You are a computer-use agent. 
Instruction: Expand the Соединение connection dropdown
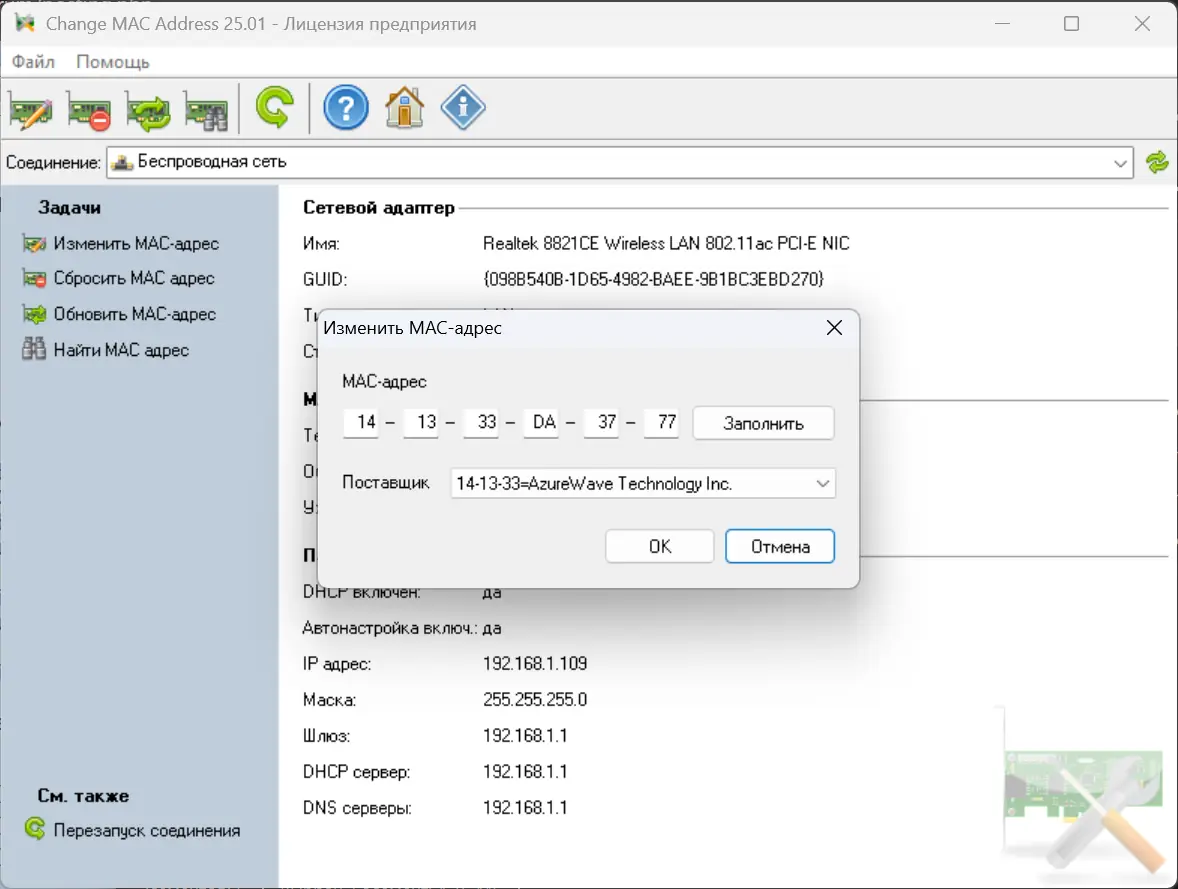click(x=1120, y=163)
